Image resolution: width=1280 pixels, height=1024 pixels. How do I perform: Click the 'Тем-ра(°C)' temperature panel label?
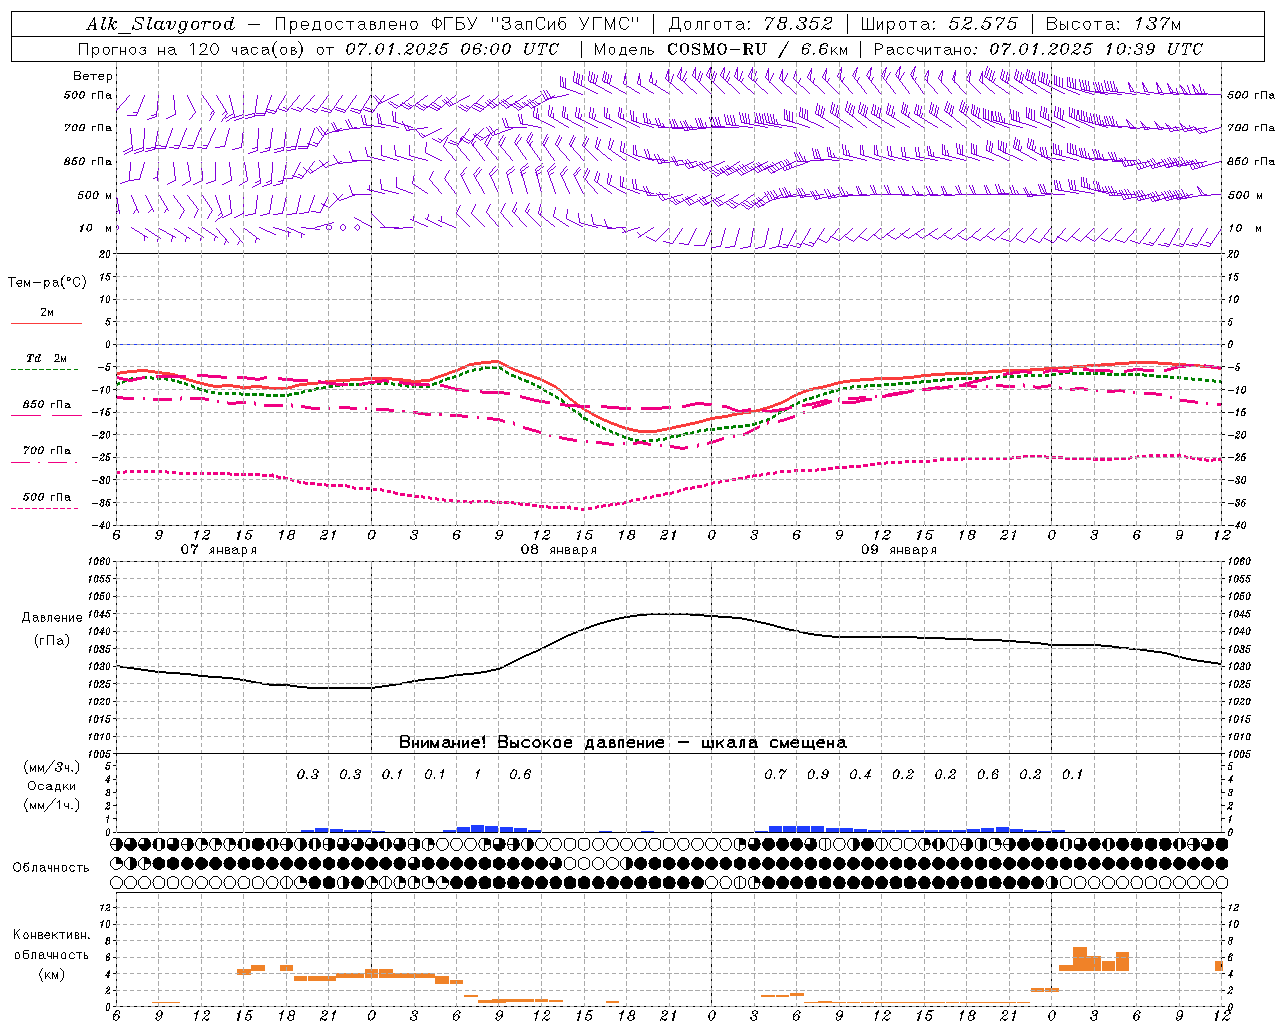coord(47,283)
